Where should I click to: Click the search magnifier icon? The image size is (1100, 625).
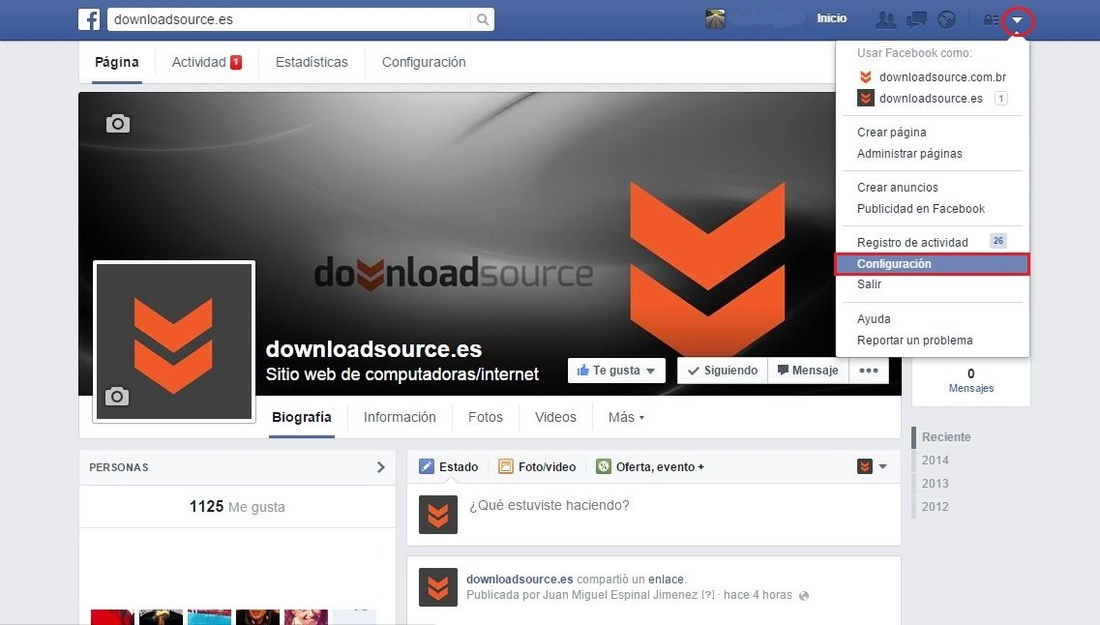click(x=483, y=20)
